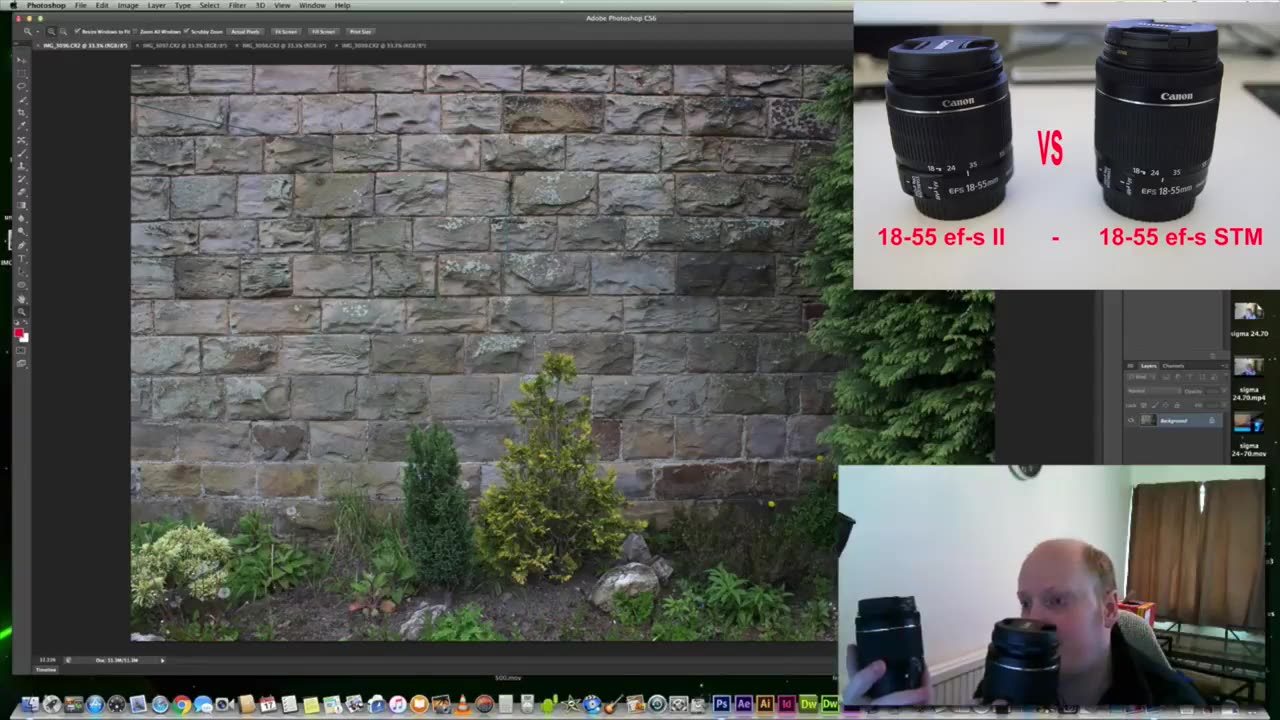Image resolution: width=1280 pixels, height=720 pixels.
Task: Click the foreground red color swatch
Action: coord(19,333)
